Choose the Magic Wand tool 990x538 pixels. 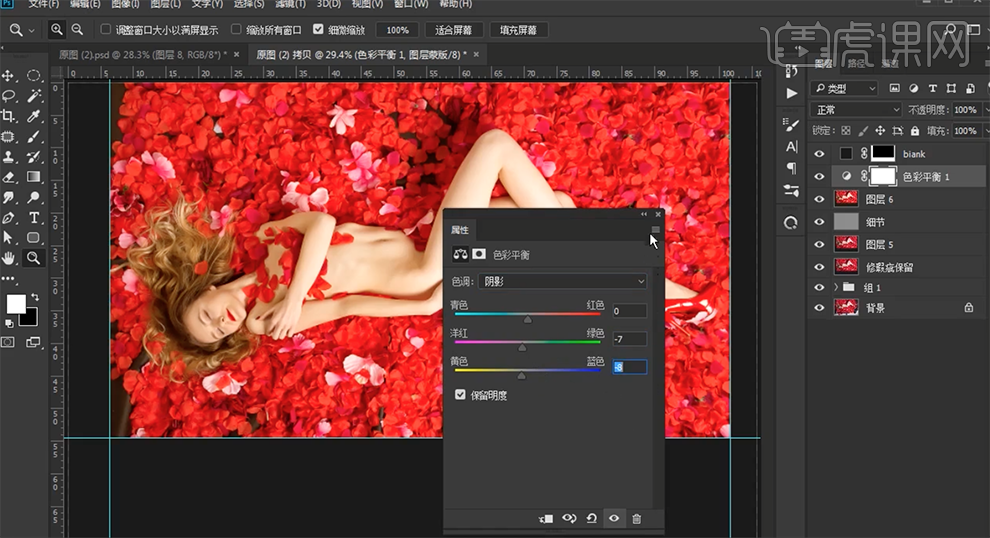pyautogui.click(x=34, y=96)
